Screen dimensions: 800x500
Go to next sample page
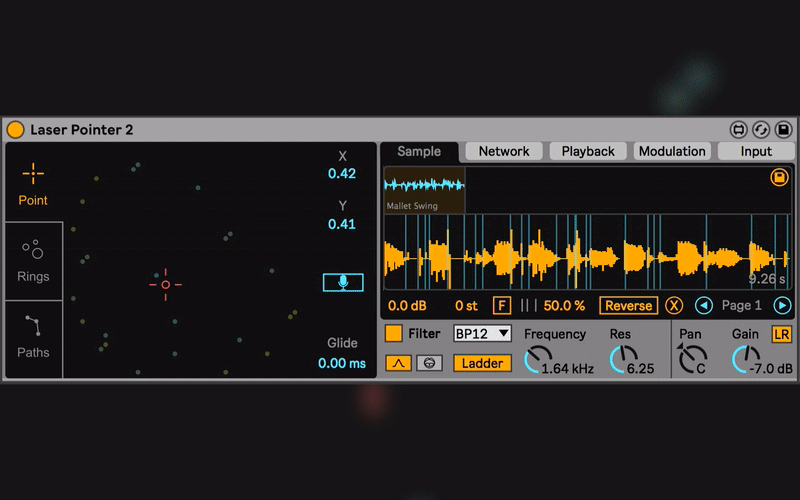pos(782,306)
